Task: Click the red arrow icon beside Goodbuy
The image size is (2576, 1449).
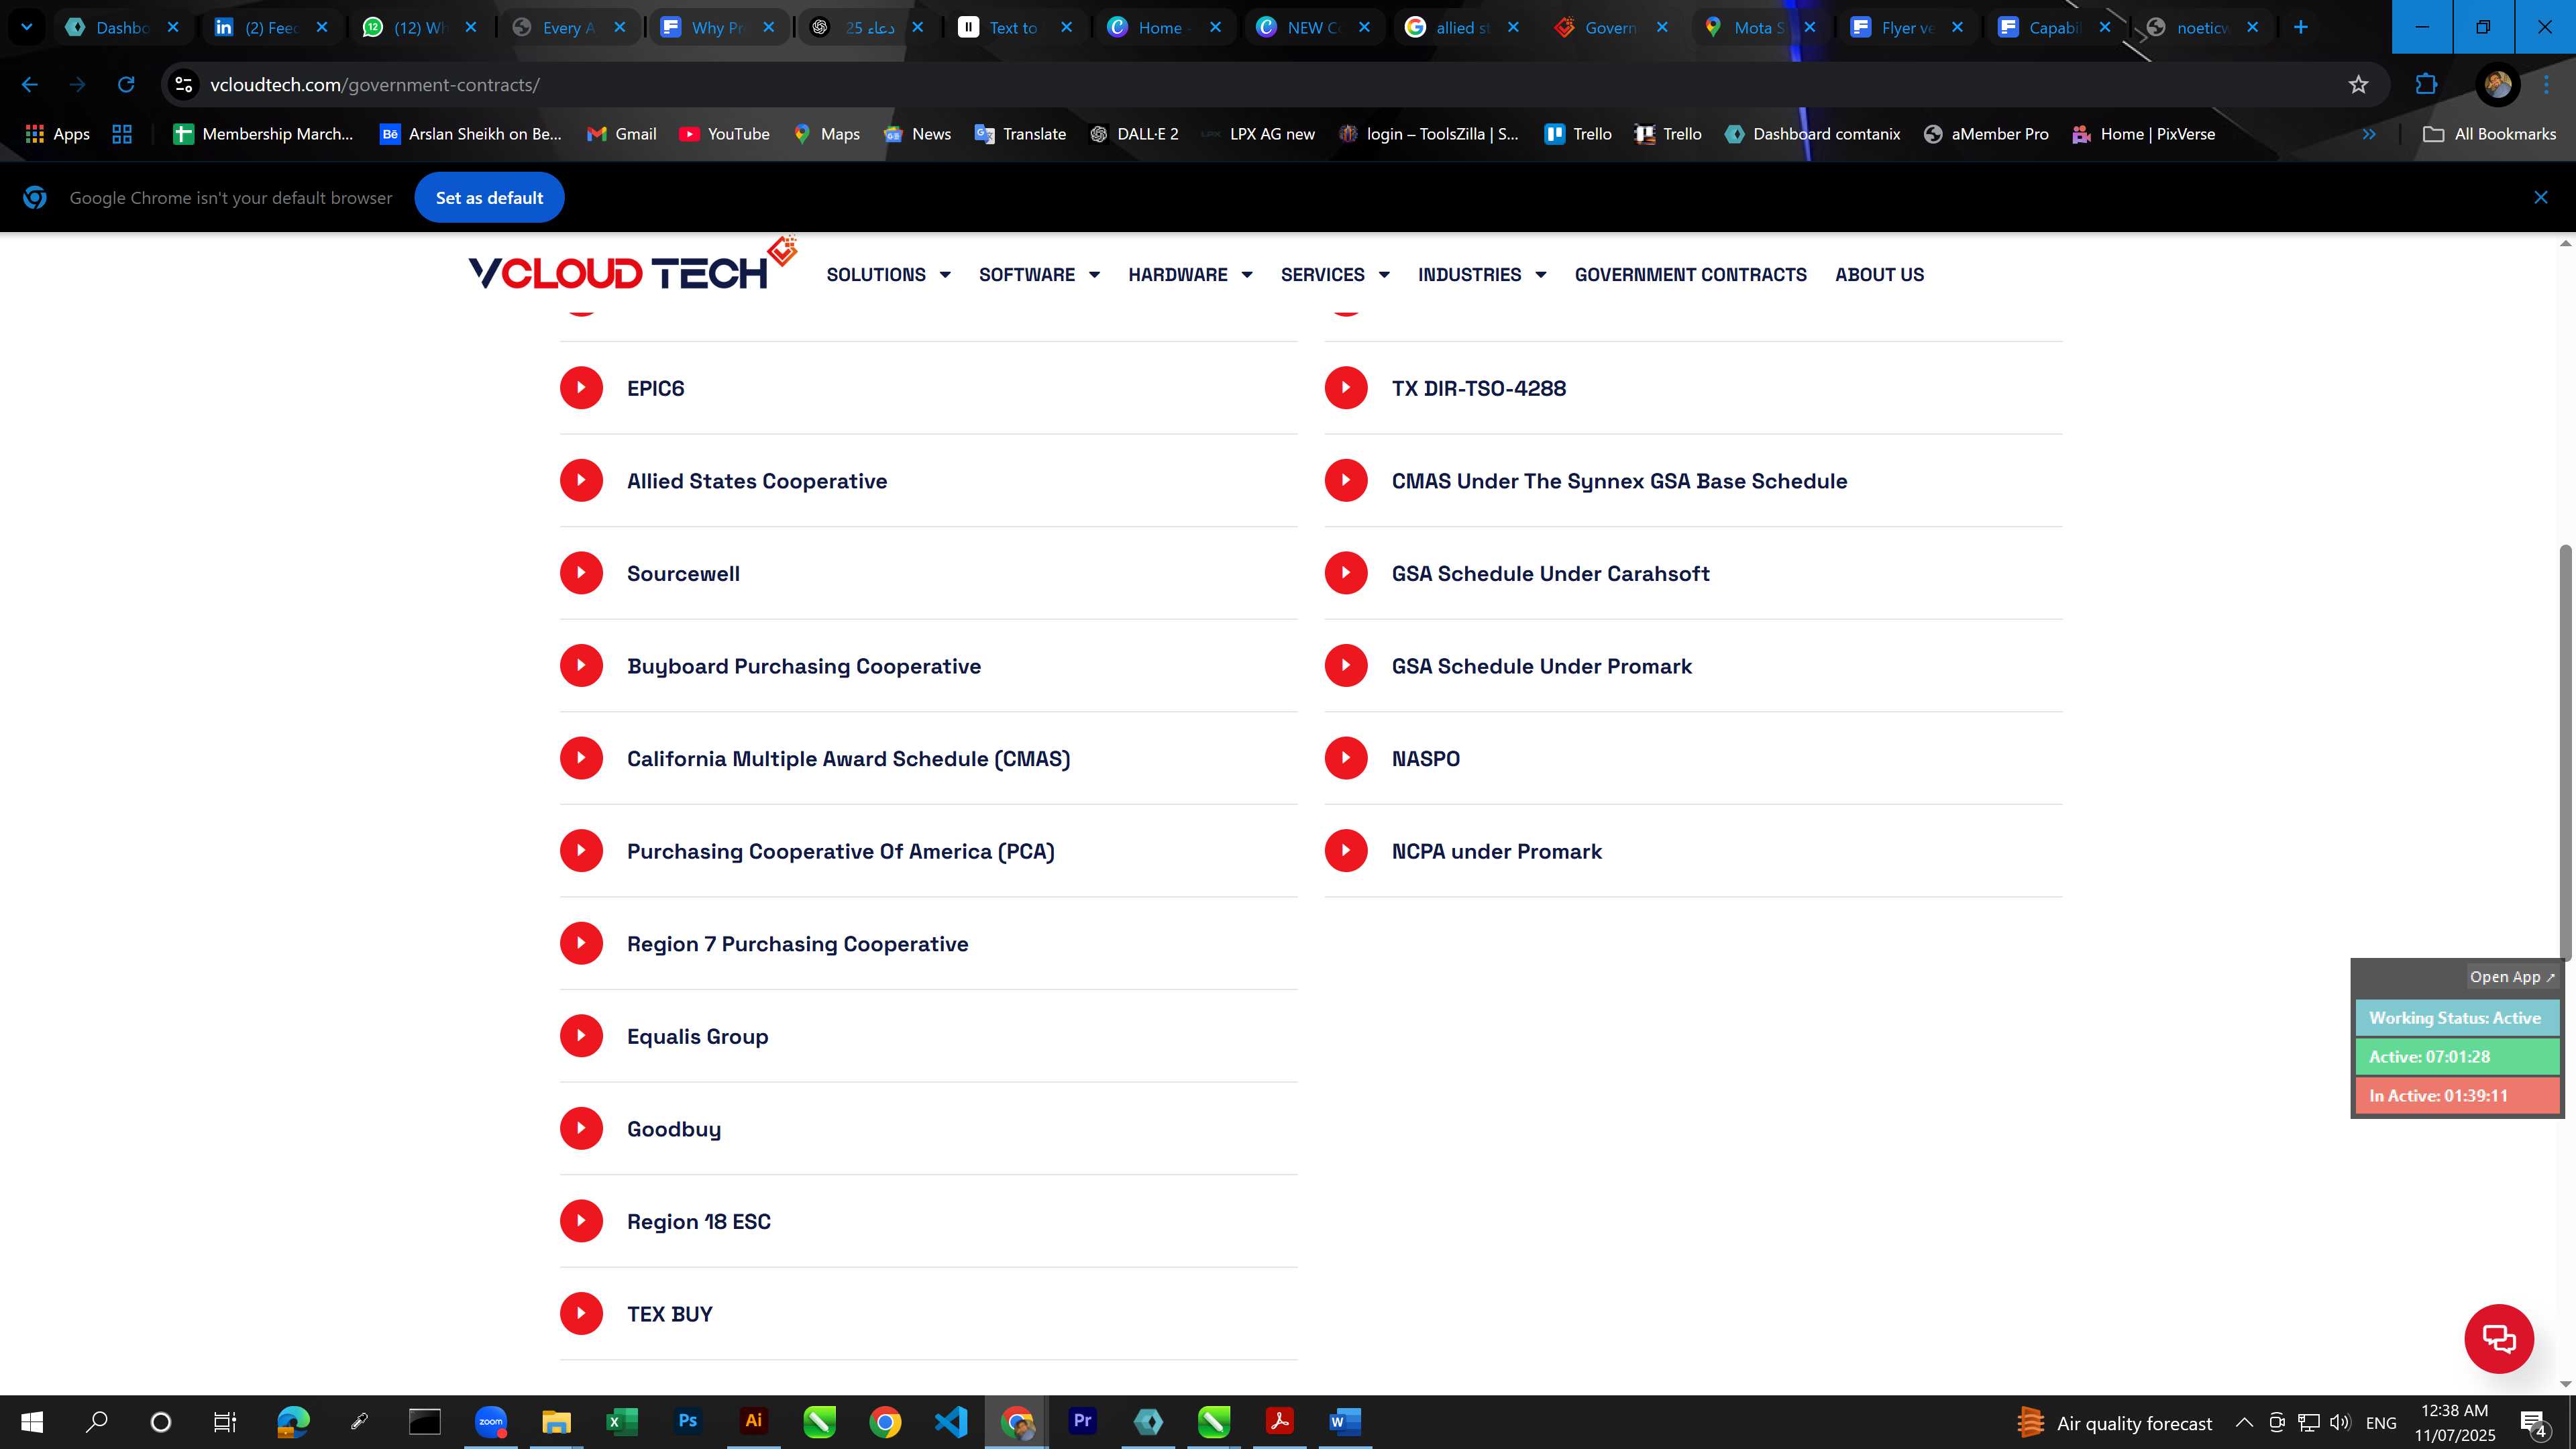Action: click(x=581, y=1128)
